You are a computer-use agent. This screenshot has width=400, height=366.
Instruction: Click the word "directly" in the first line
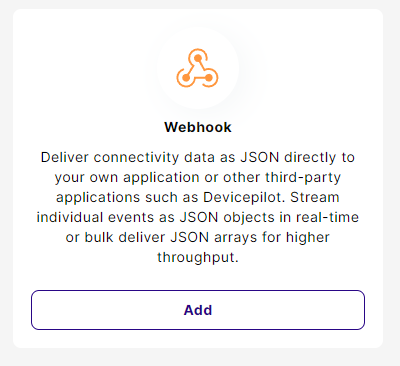coord(310,158)
